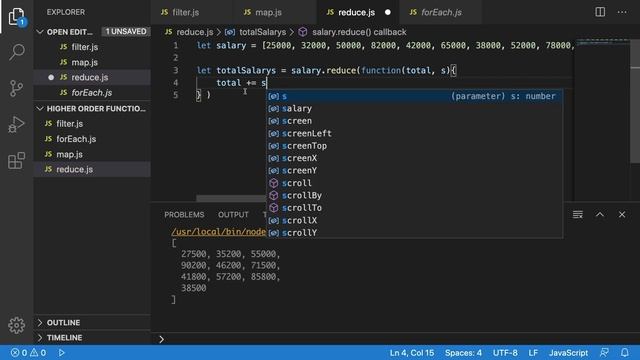Open the Output panel tab
Image resolution: width=640 pixels, height=360 pixels.
233,215
